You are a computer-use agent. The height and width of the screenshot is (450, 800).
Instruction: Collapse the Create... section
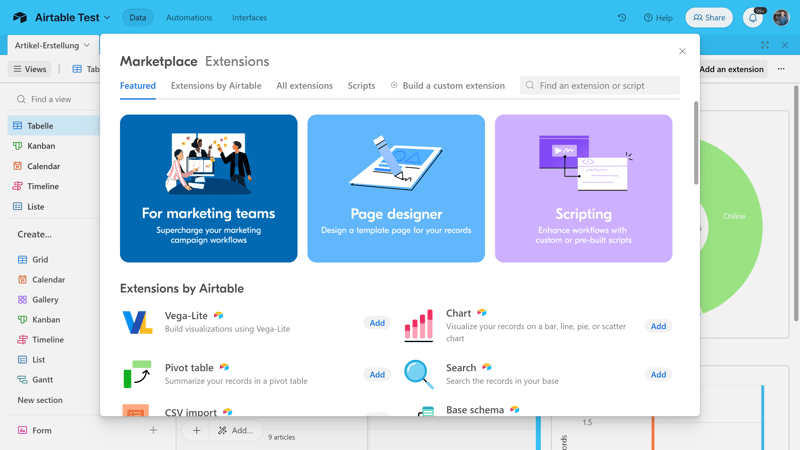pyautogui.click(x=34, y=234)
